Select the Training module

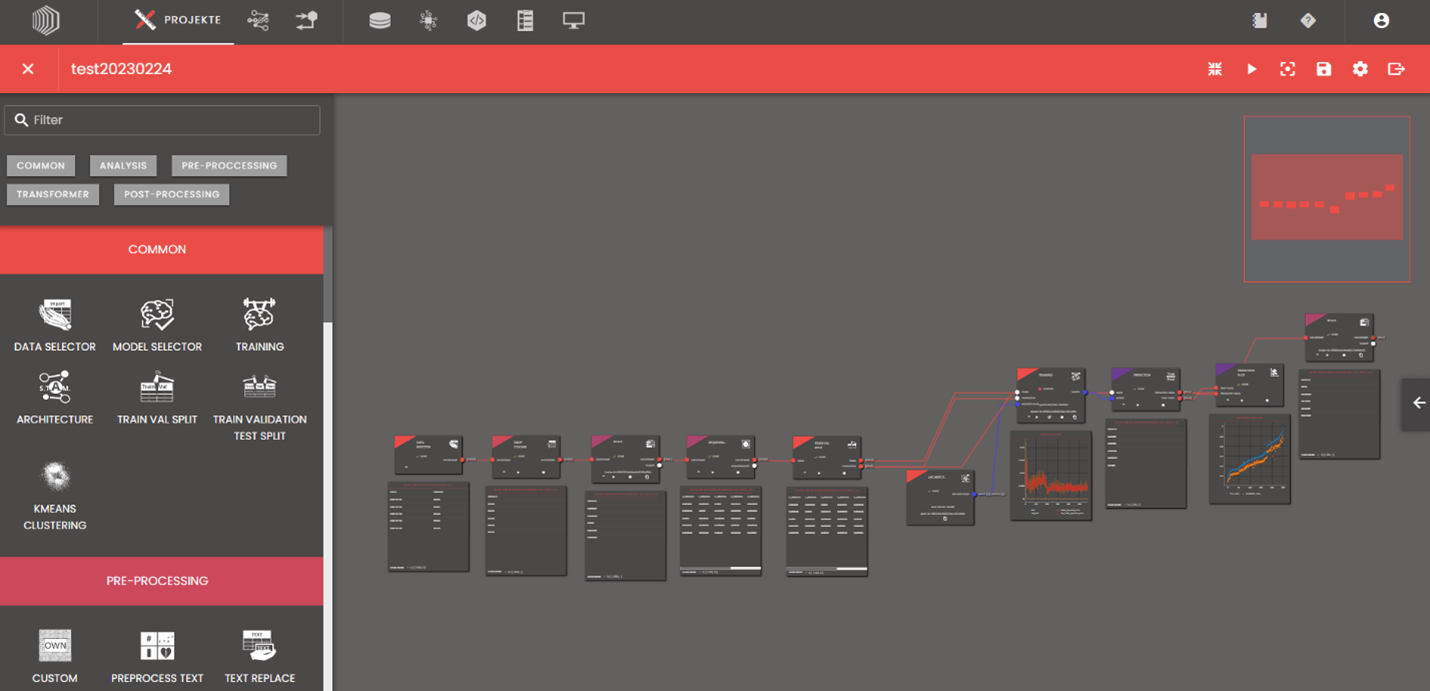pyautogui.click(x=260, y=325)
